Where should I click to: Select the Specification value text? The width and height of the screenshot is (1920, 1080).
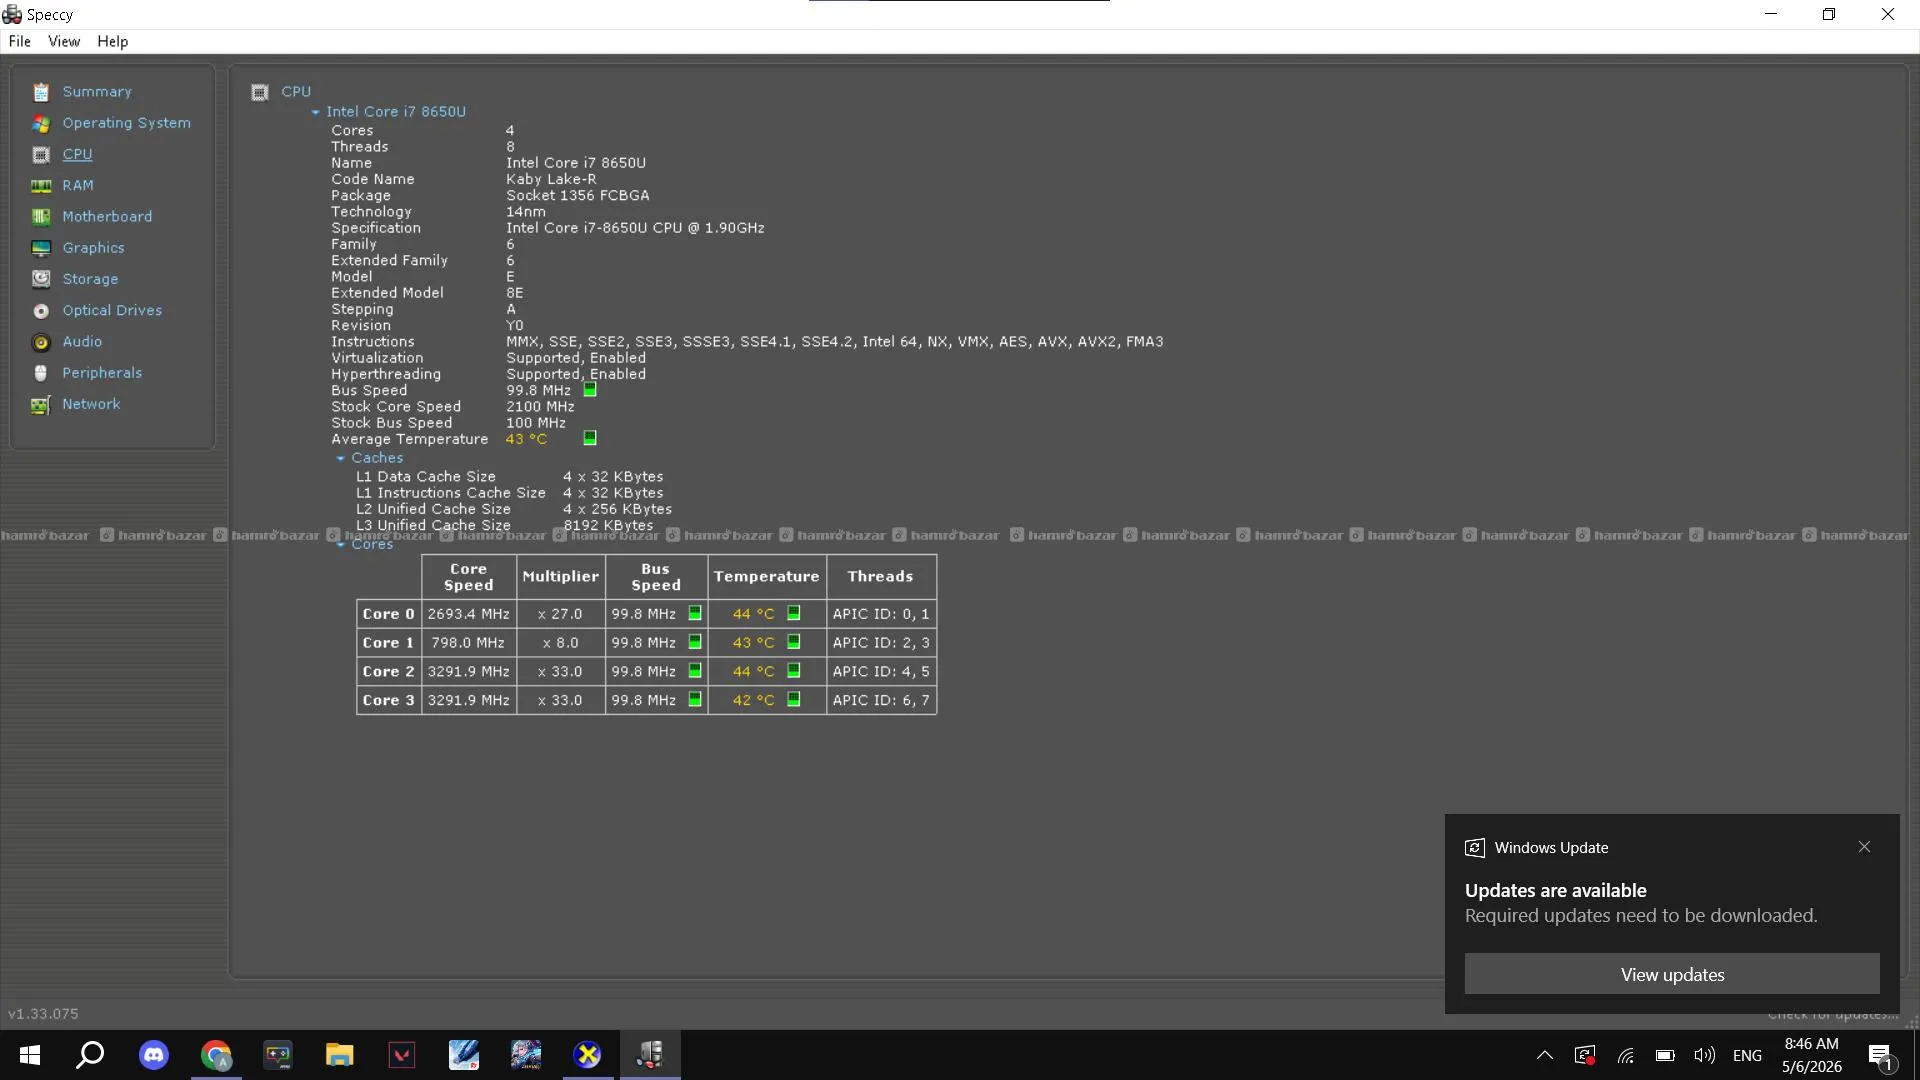635,228
